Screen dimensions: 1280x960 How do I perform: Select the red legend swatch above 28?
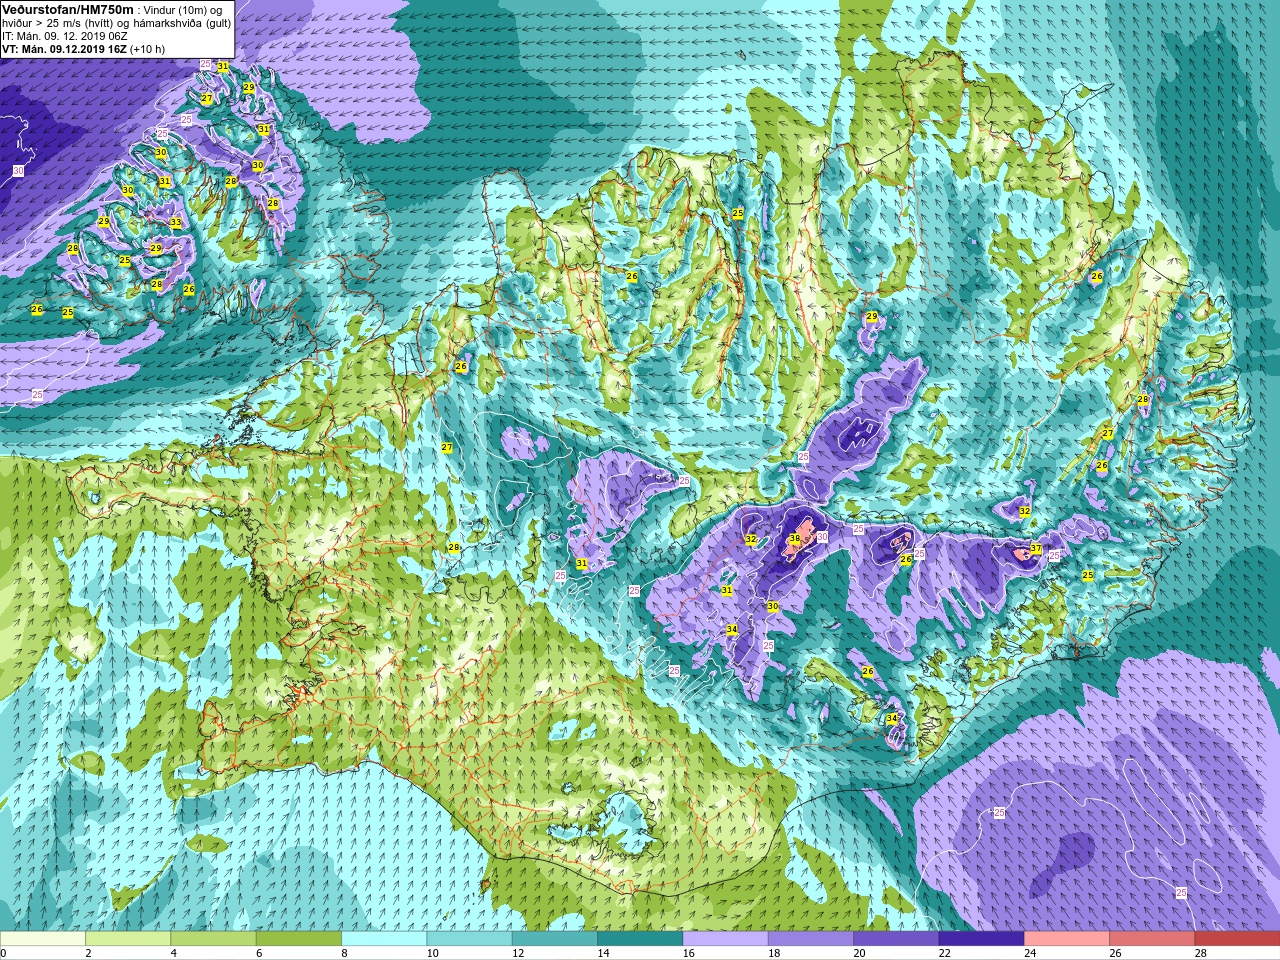coord(1237,939)
